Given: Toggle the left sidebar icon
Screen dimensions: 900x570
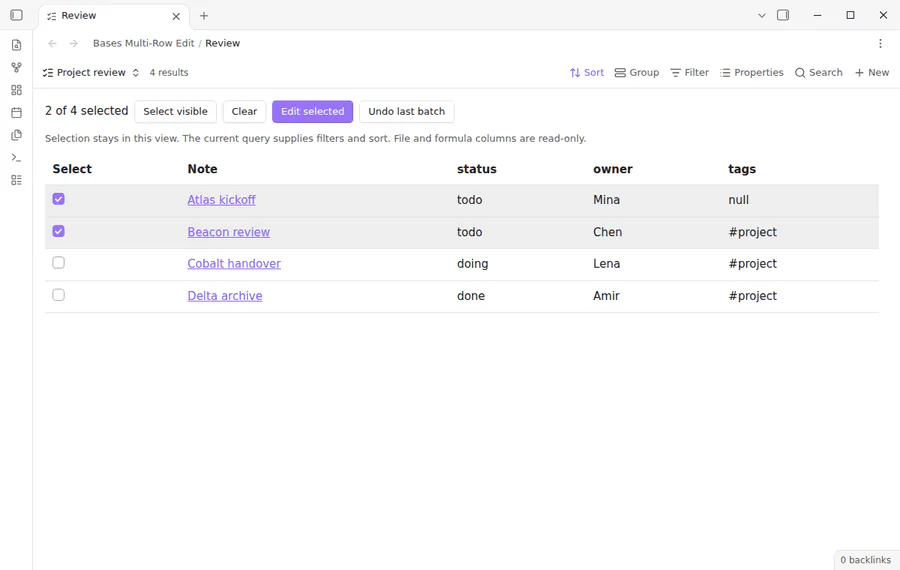Looking at the screenshot, I should tap(16, 15).
